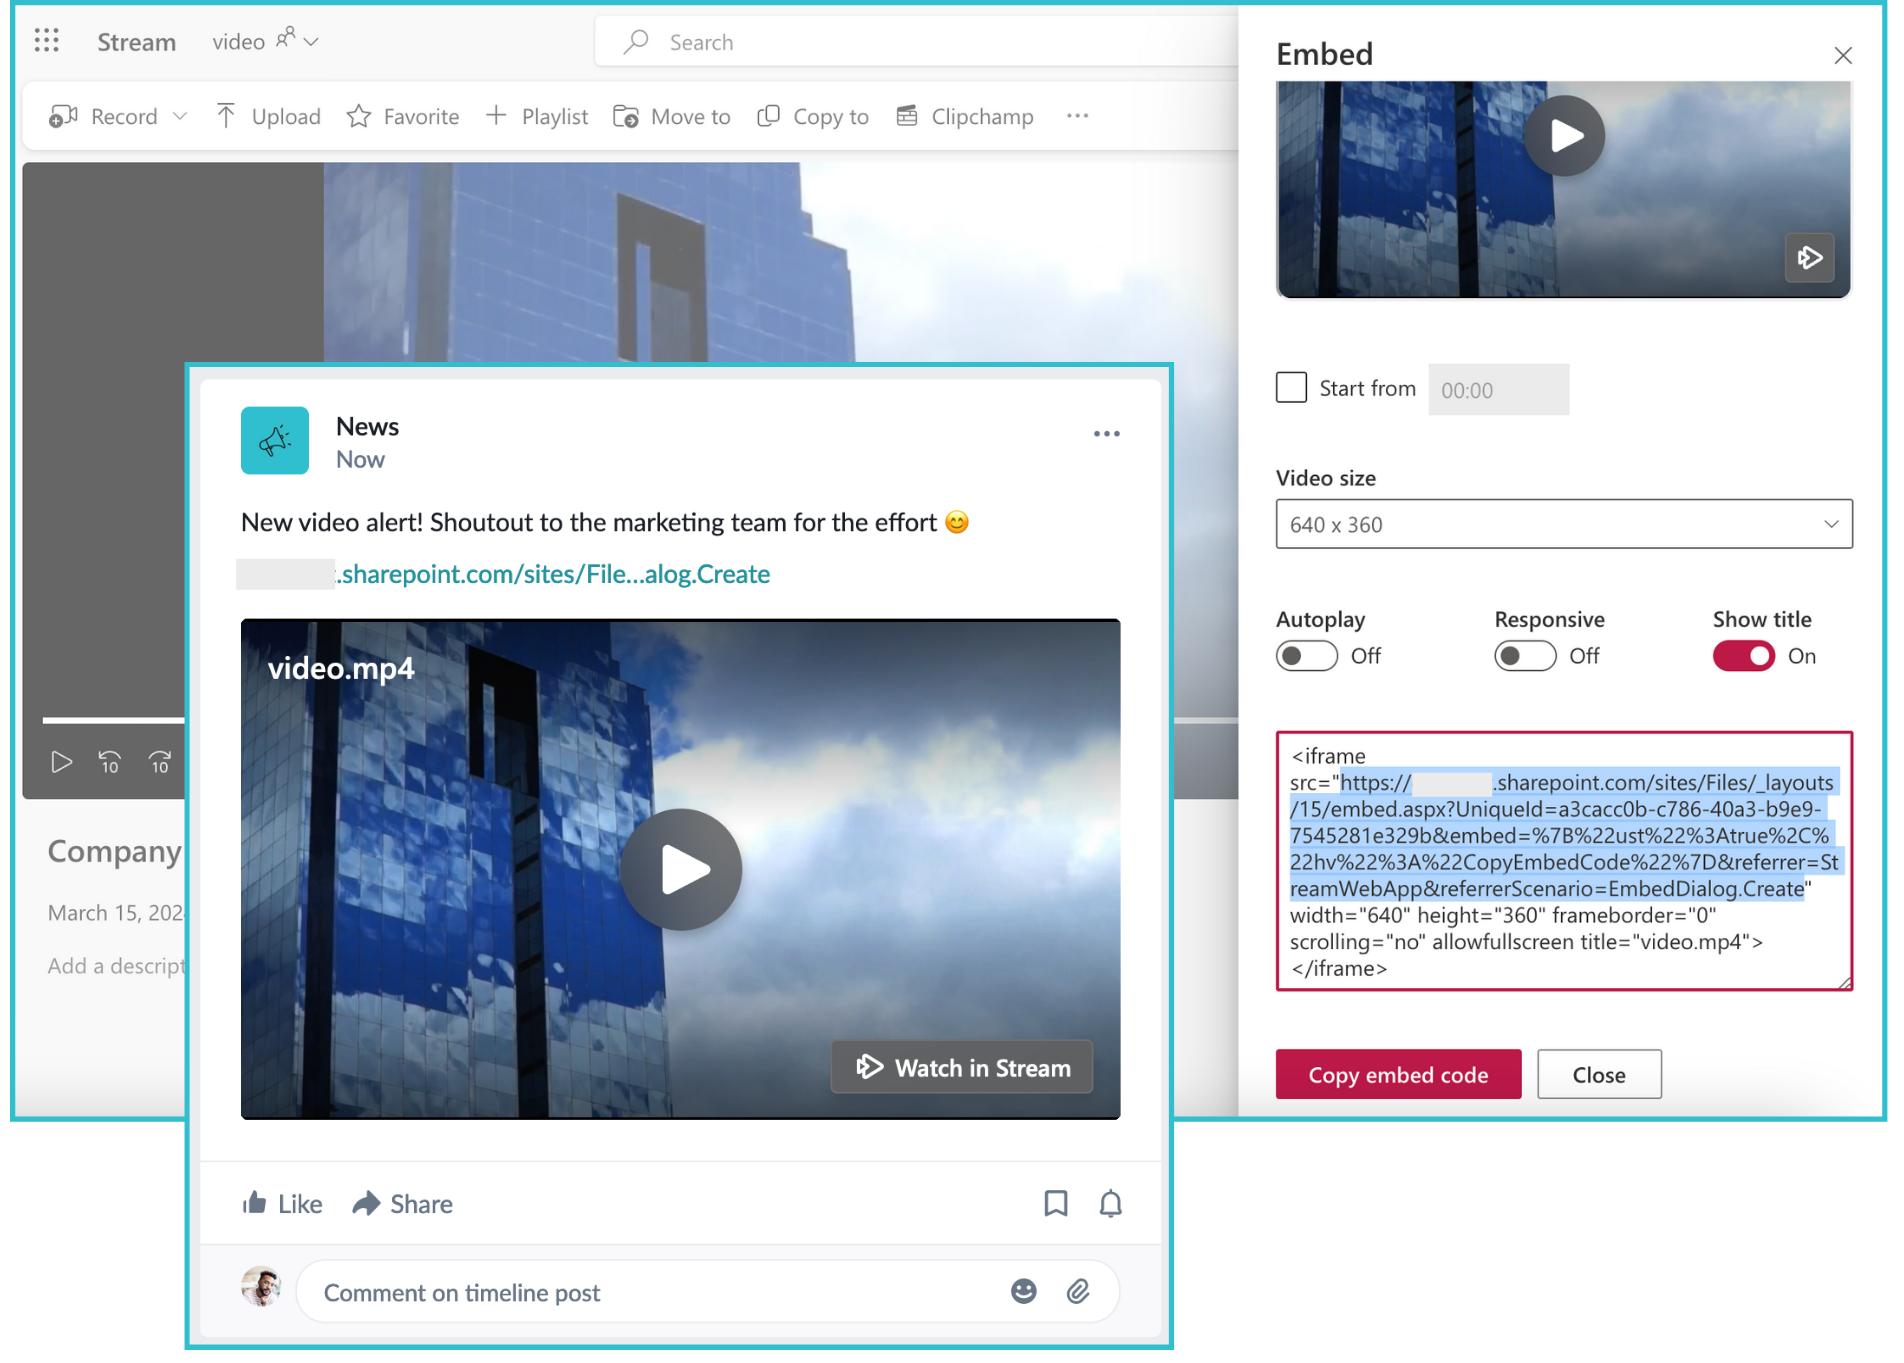
Task: Click the toolbar overflow ellipsis menu
Action: (x=1077, y=116)
